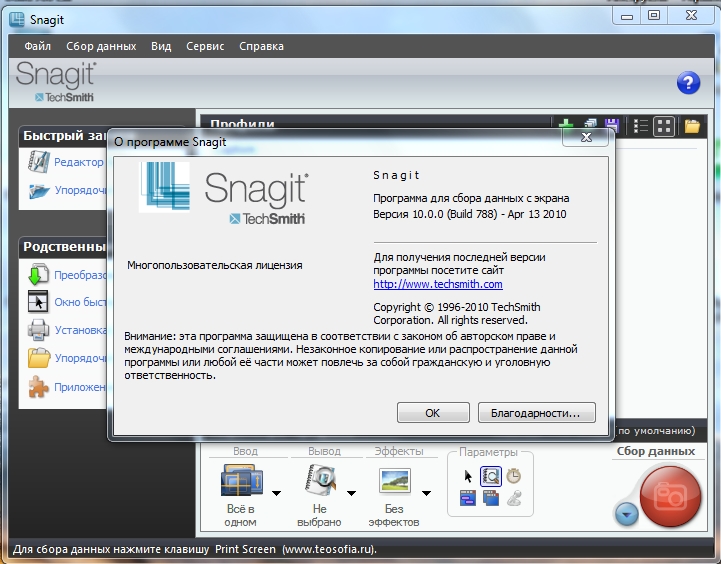721x564 pixels.
Task: Open the http://www.techsmith.com link
Action: (438, 284)
